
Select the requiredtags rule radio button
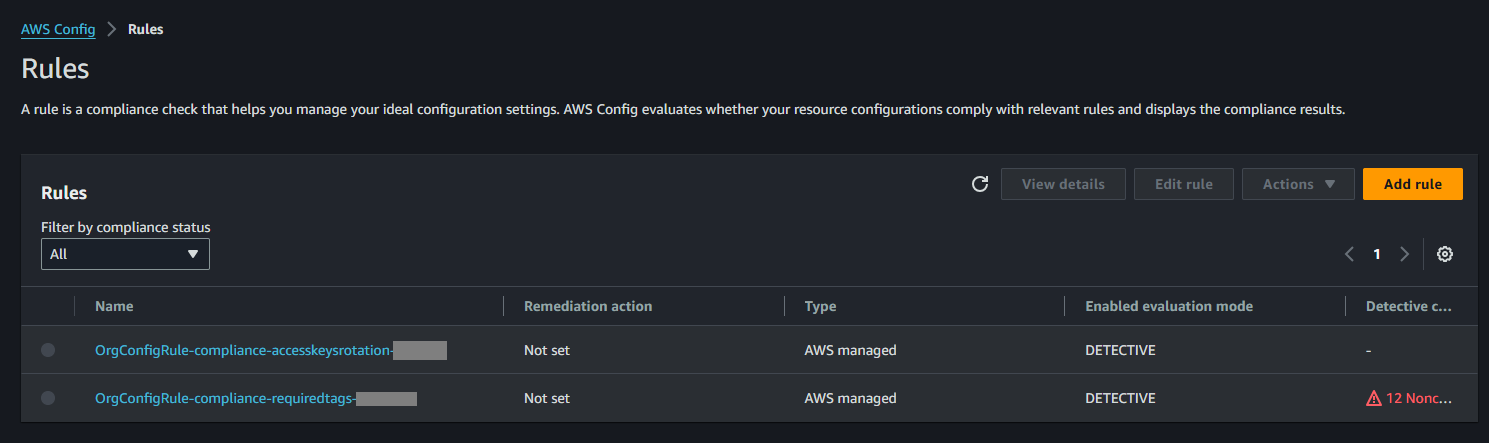tap(48, 398)
